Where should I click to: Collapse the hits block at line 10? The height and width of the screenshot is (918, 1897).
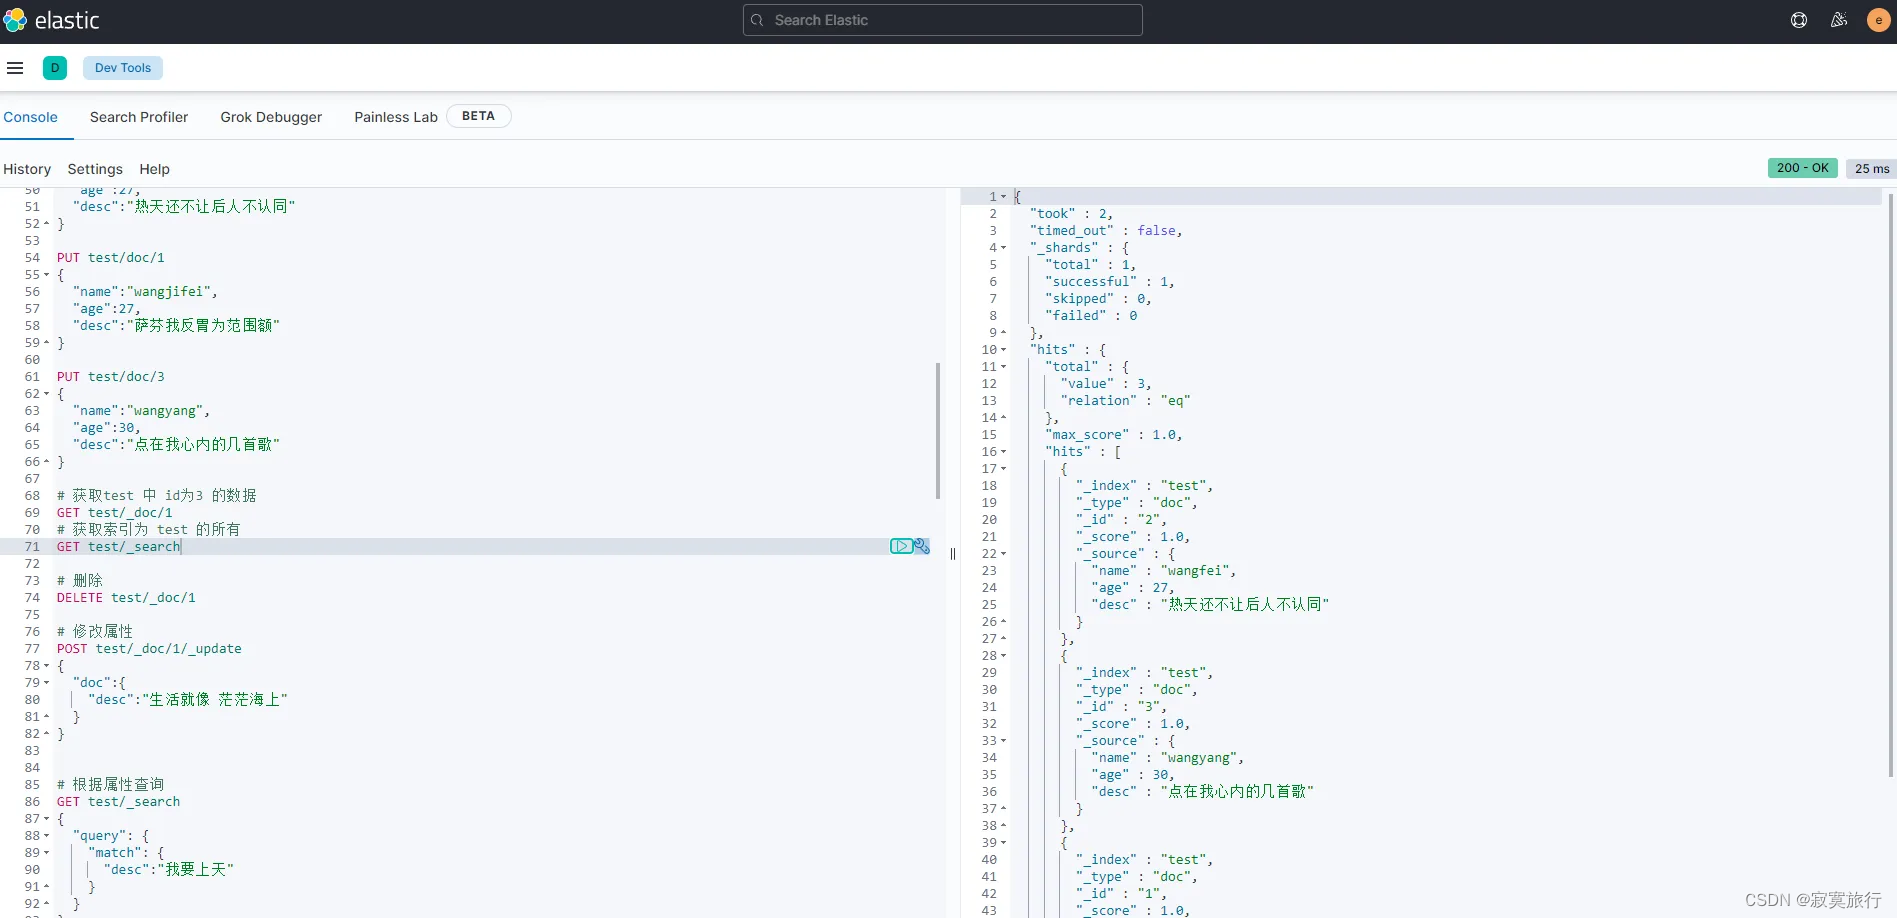[1003, 350]
